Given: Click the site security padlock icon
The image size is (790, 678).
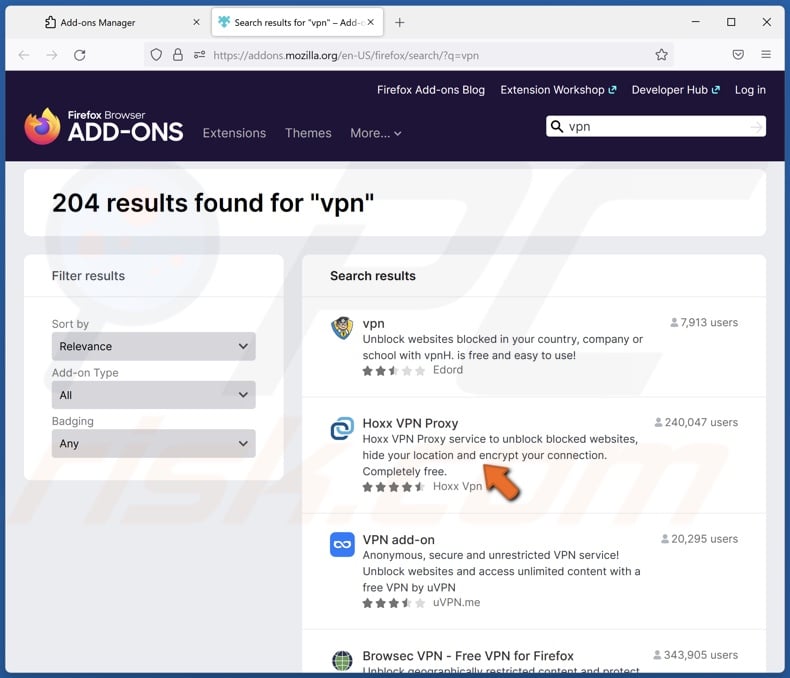Looking at the screenshot, I should (x=178, y=55).
